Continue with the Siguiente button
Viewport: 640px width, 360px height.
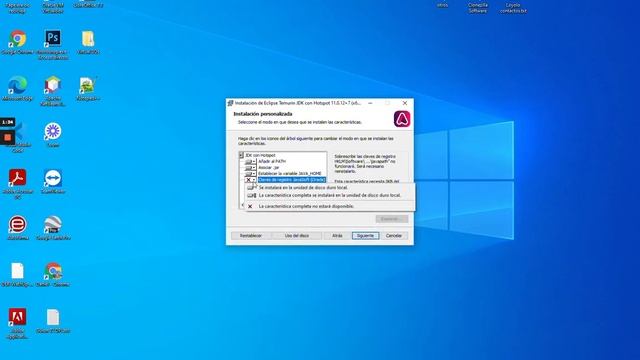[x=365, y=236]
